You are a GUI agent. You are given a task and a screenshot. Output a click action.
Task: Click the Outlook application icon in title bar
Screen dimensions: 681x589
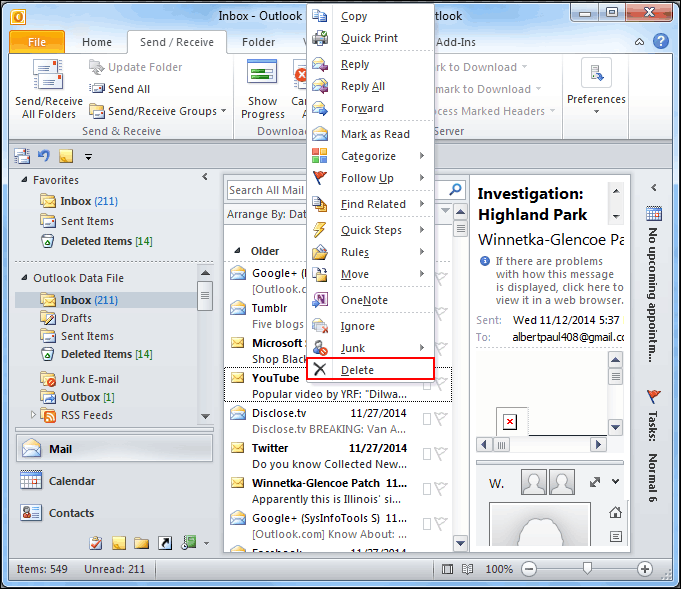tap(18, 17)
